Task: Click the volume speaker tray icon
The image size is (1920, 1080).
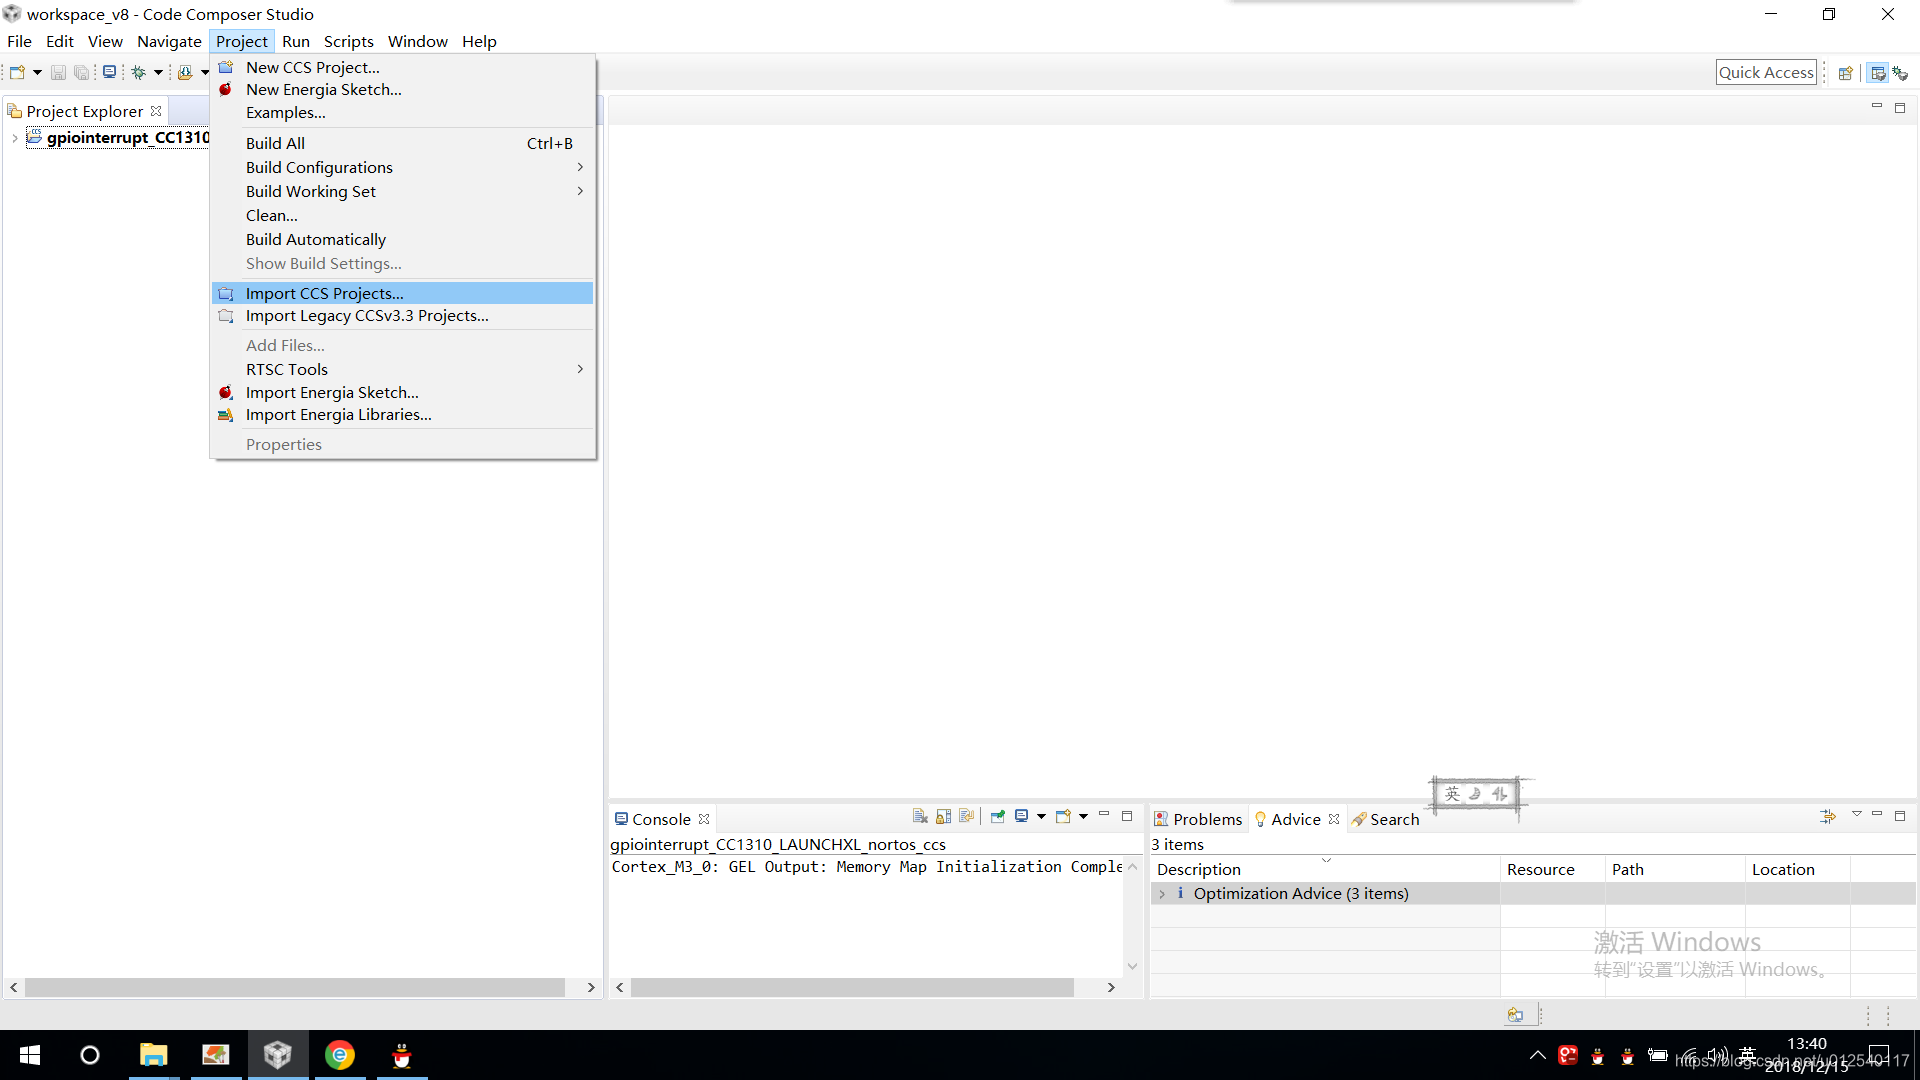Action: [x=1717, y=1055]
